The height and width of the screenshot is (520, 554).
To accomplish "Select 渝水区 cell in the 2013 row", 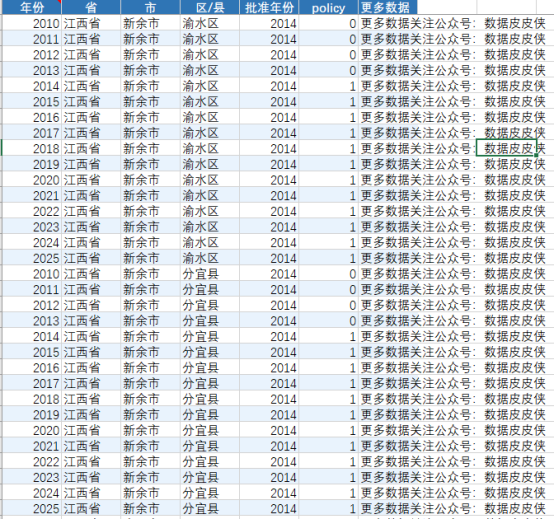I will (210, 70).
